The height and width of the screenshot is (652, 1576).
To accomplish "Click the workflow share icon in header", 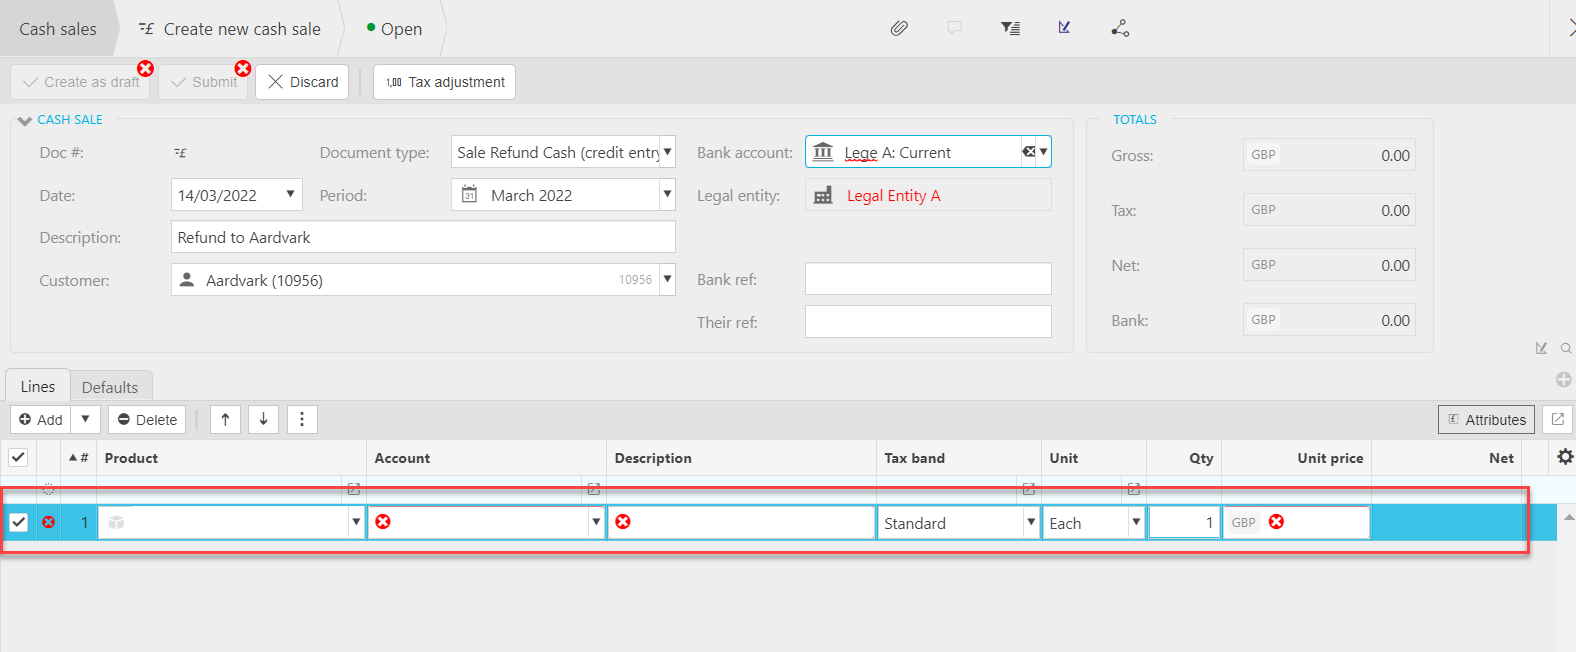I will 1120,28.
